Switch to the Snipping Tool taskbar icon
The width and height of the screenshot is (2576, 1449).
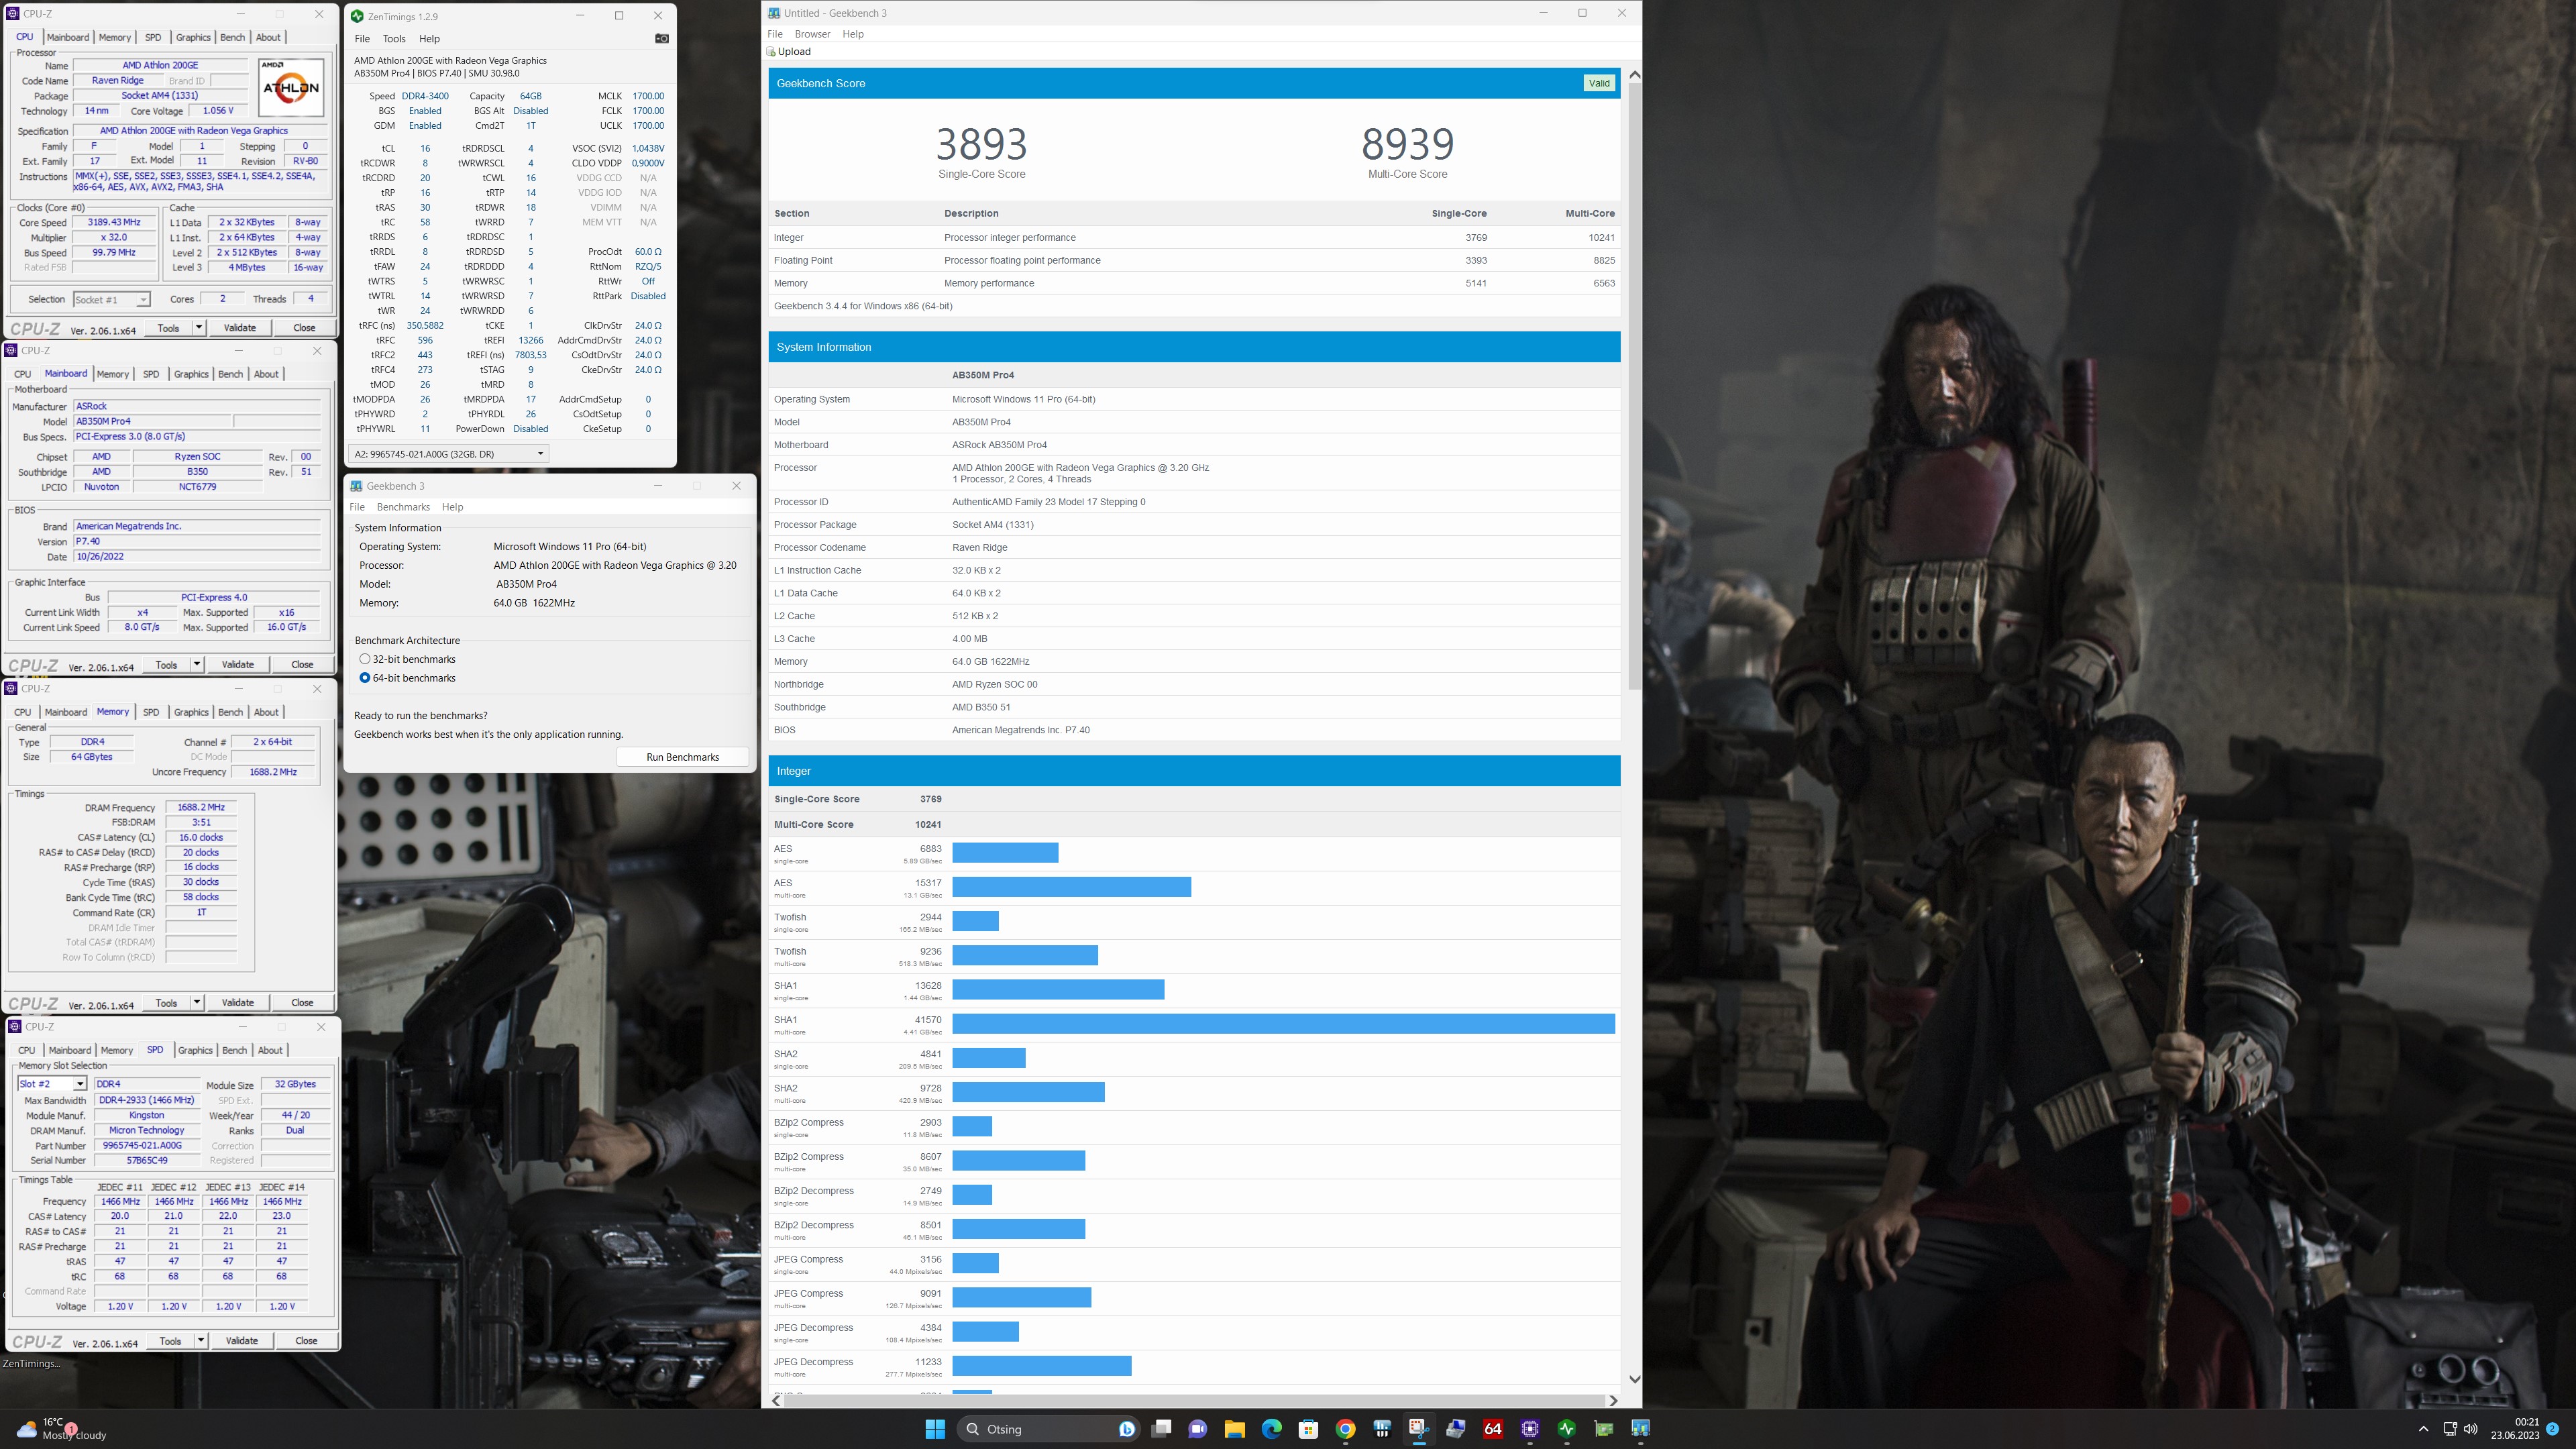tap(1419, 1429)
